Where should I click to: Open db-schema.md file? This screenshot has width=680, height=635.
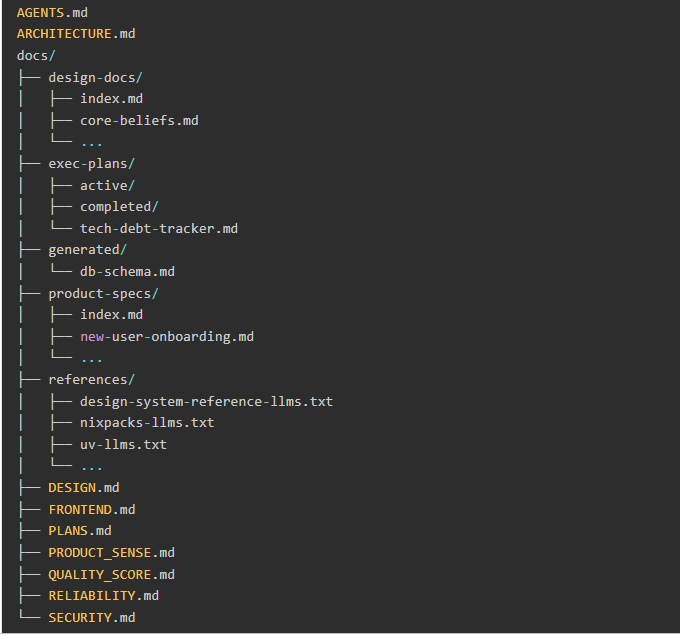[x=128, y=271]
